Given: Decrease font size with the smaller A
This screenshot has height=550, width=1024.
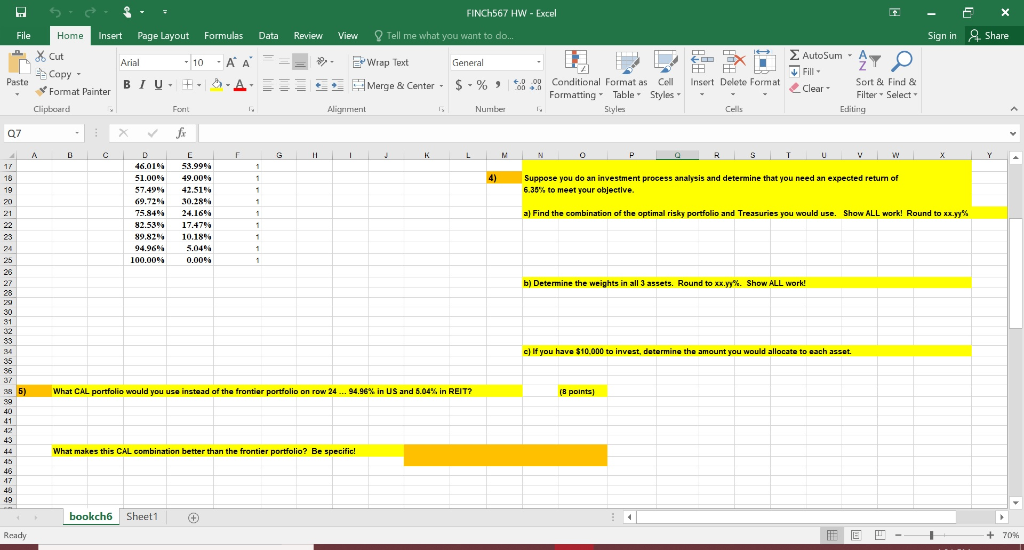Looking at the screenshot, I should click(x=246, y=63).
